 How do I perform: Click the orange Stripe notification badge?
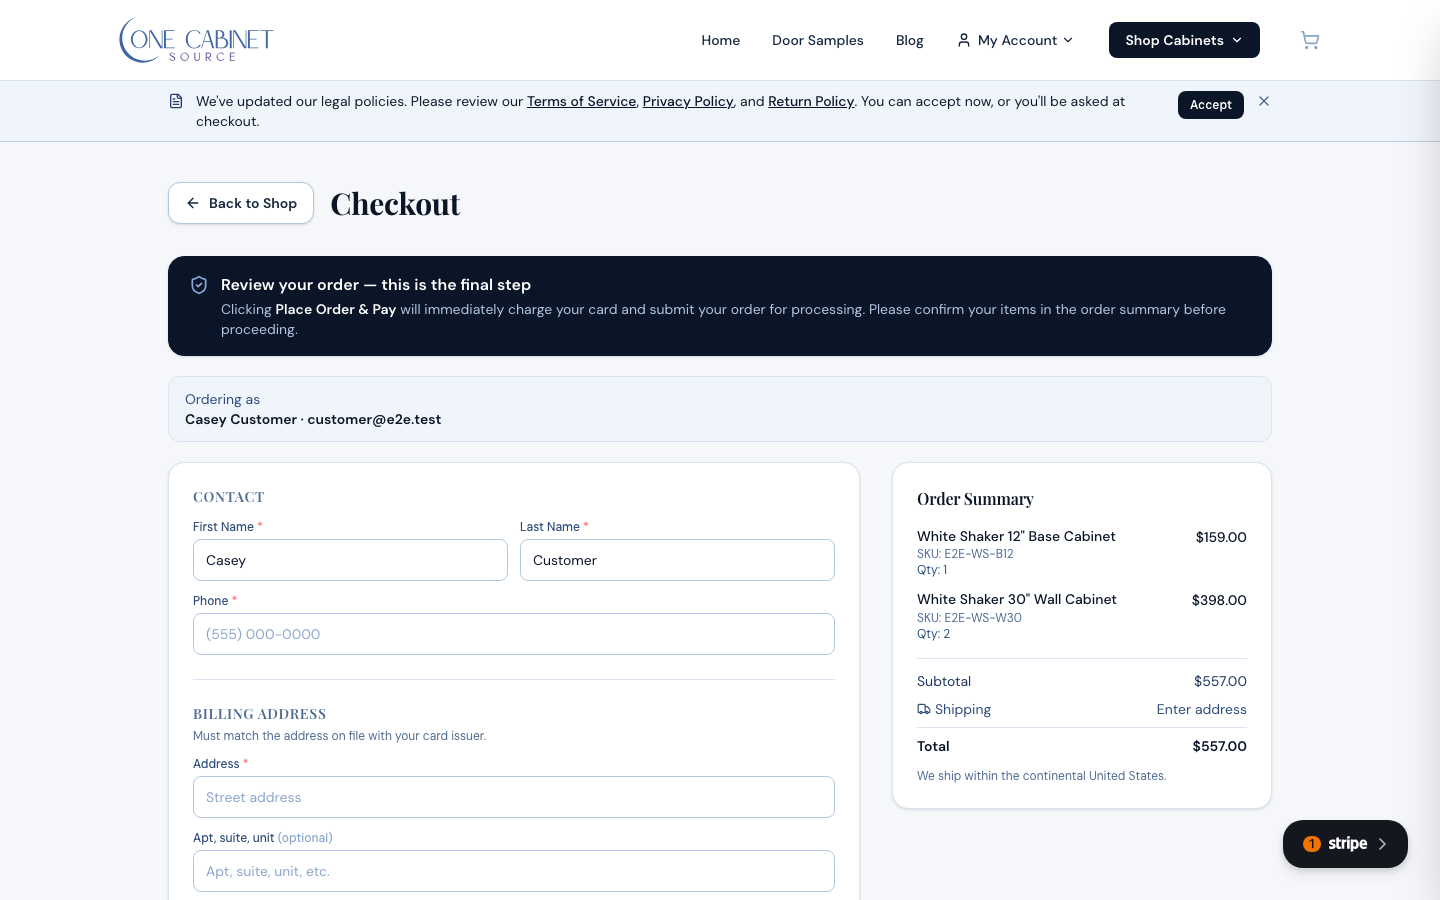coord(1312,844)
